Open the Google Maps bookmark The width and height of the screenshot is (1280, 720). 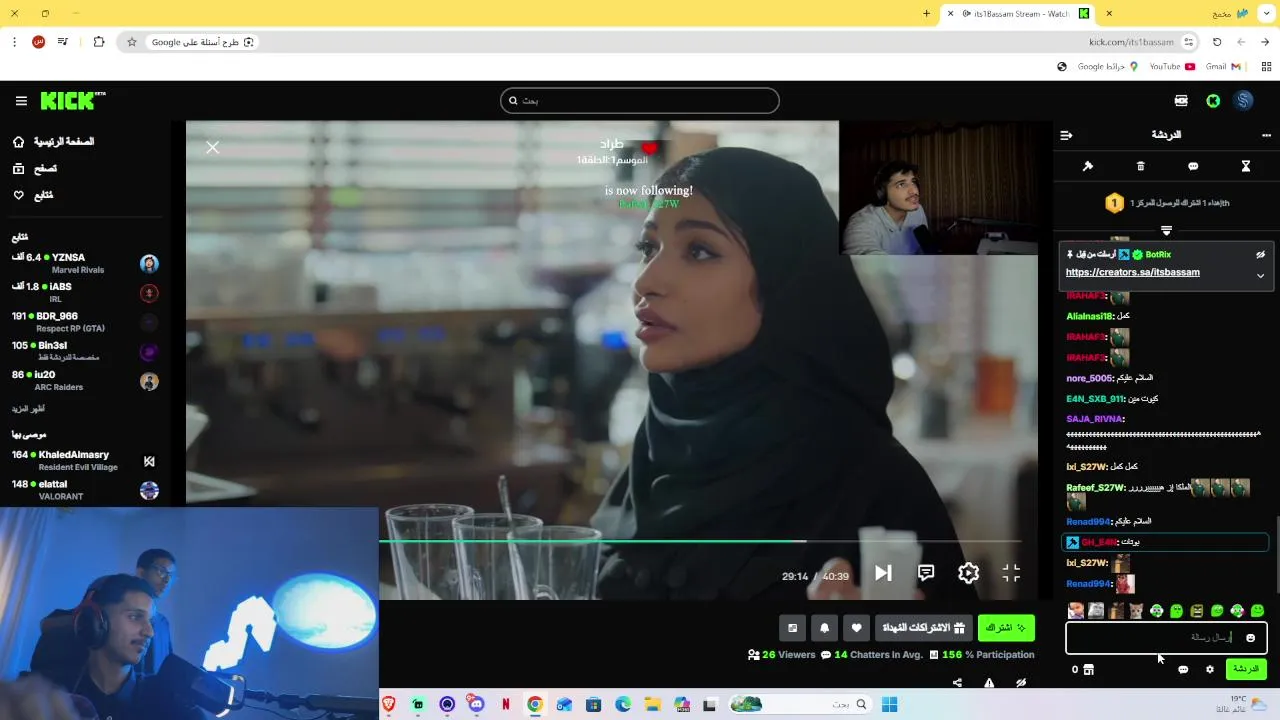pyautogui.click(x=1108, y=67)
